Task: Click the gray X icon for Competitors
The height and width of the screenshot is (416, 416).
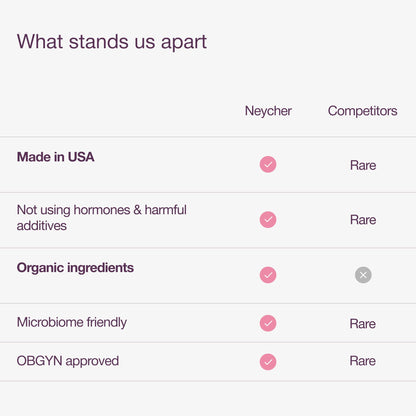Action: pyautogui.click(x=363, y=275)
